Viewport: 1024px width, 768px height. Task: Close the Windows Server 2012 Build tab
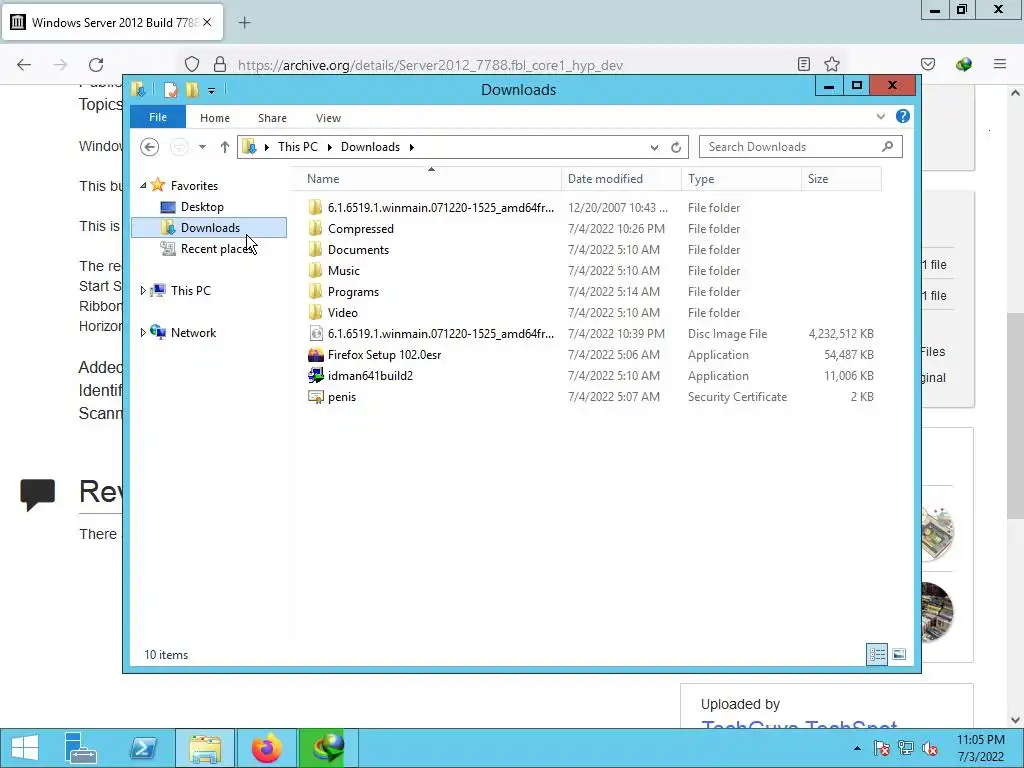207,22
